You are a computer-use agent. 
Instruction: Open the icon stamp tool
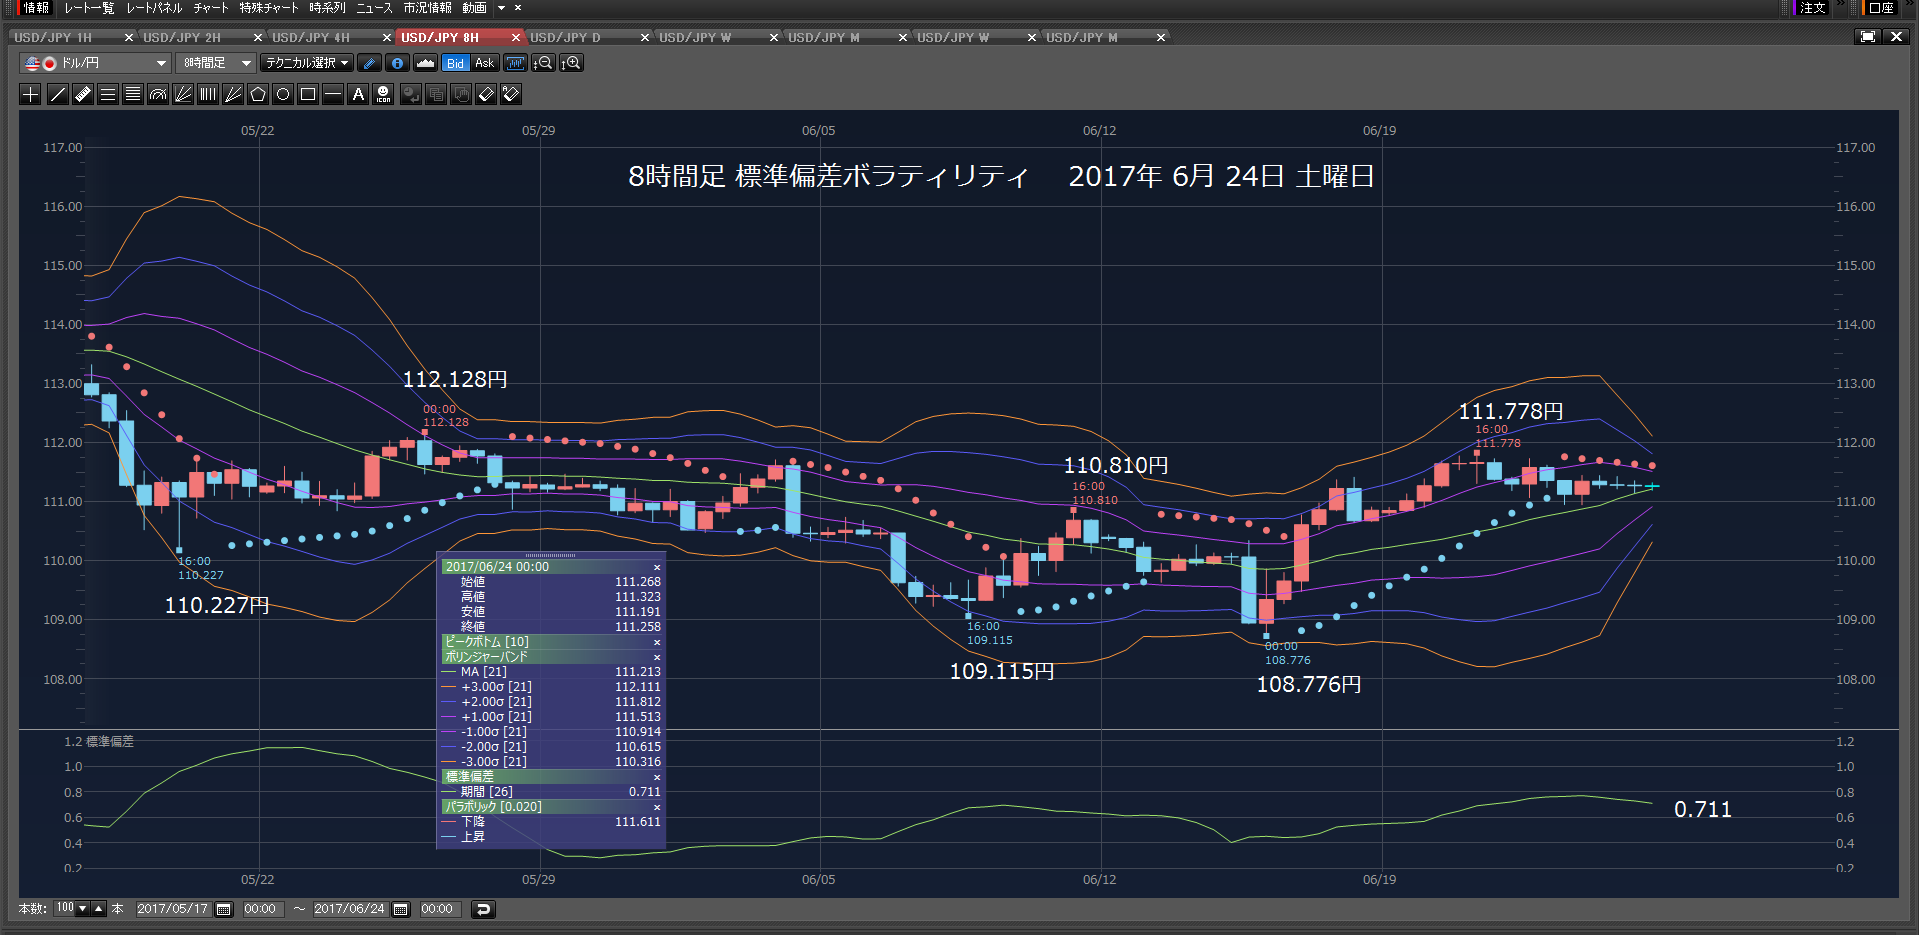tap(383, 94)
